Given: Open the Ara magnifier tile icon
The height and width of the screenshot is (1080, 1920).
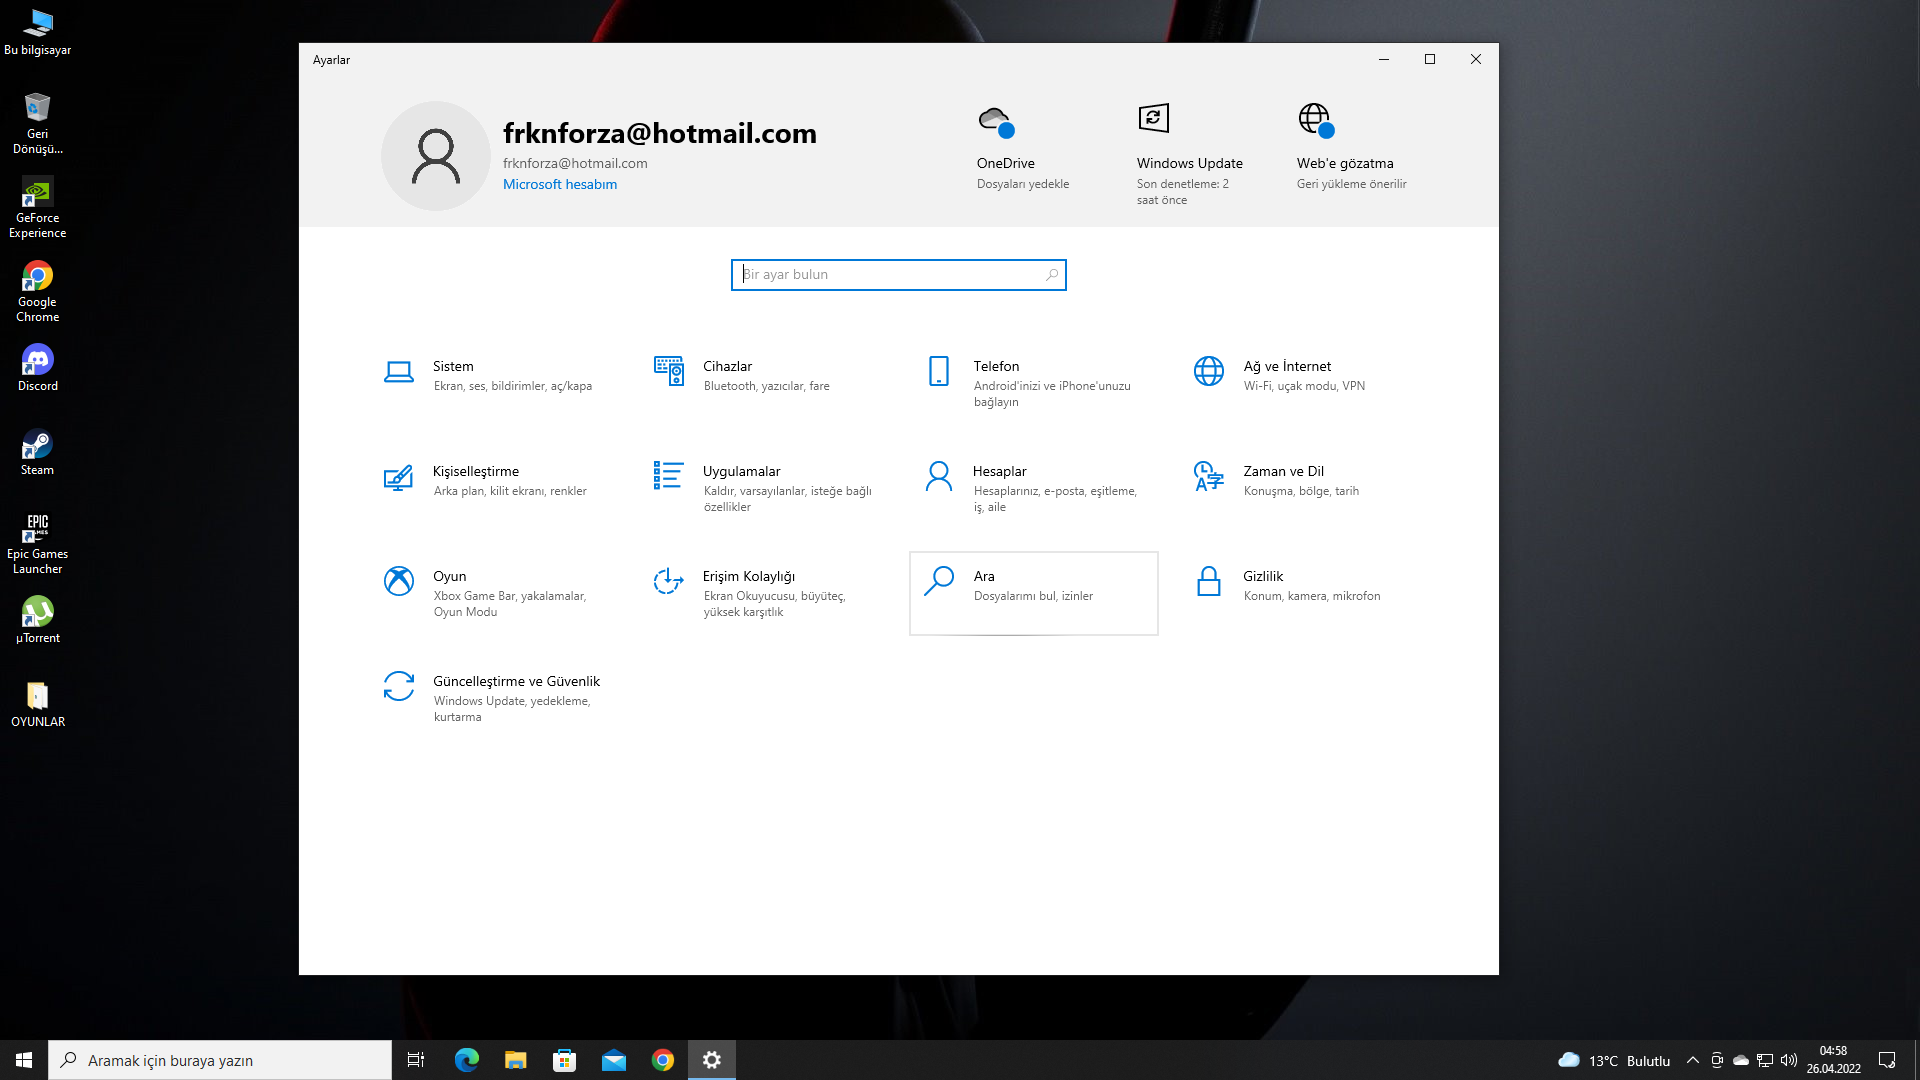Looking at the screenshot, I should coord(939,581).
